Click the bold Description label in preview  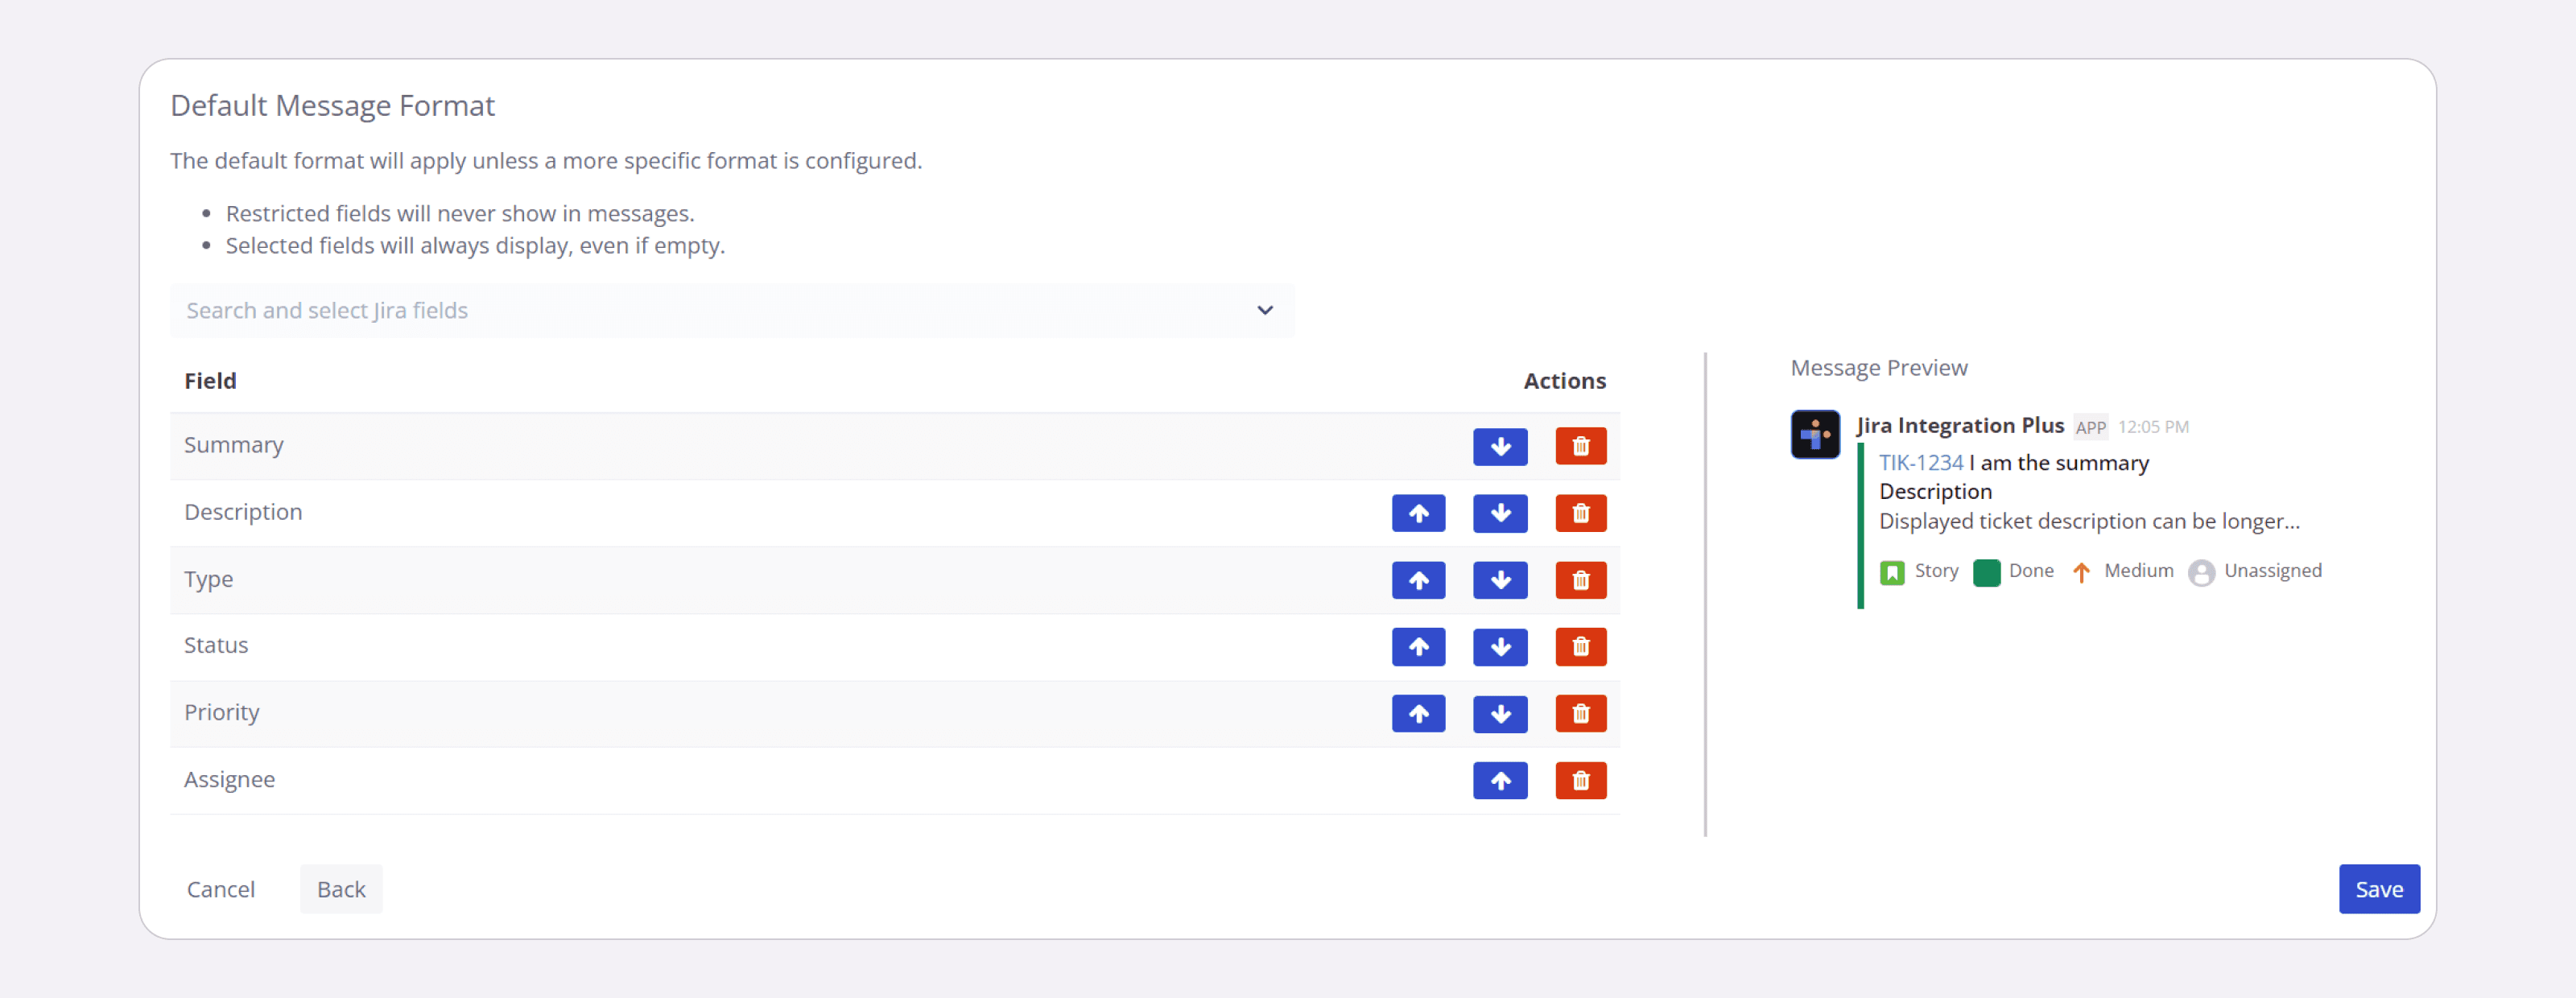tap(1935, 492)
